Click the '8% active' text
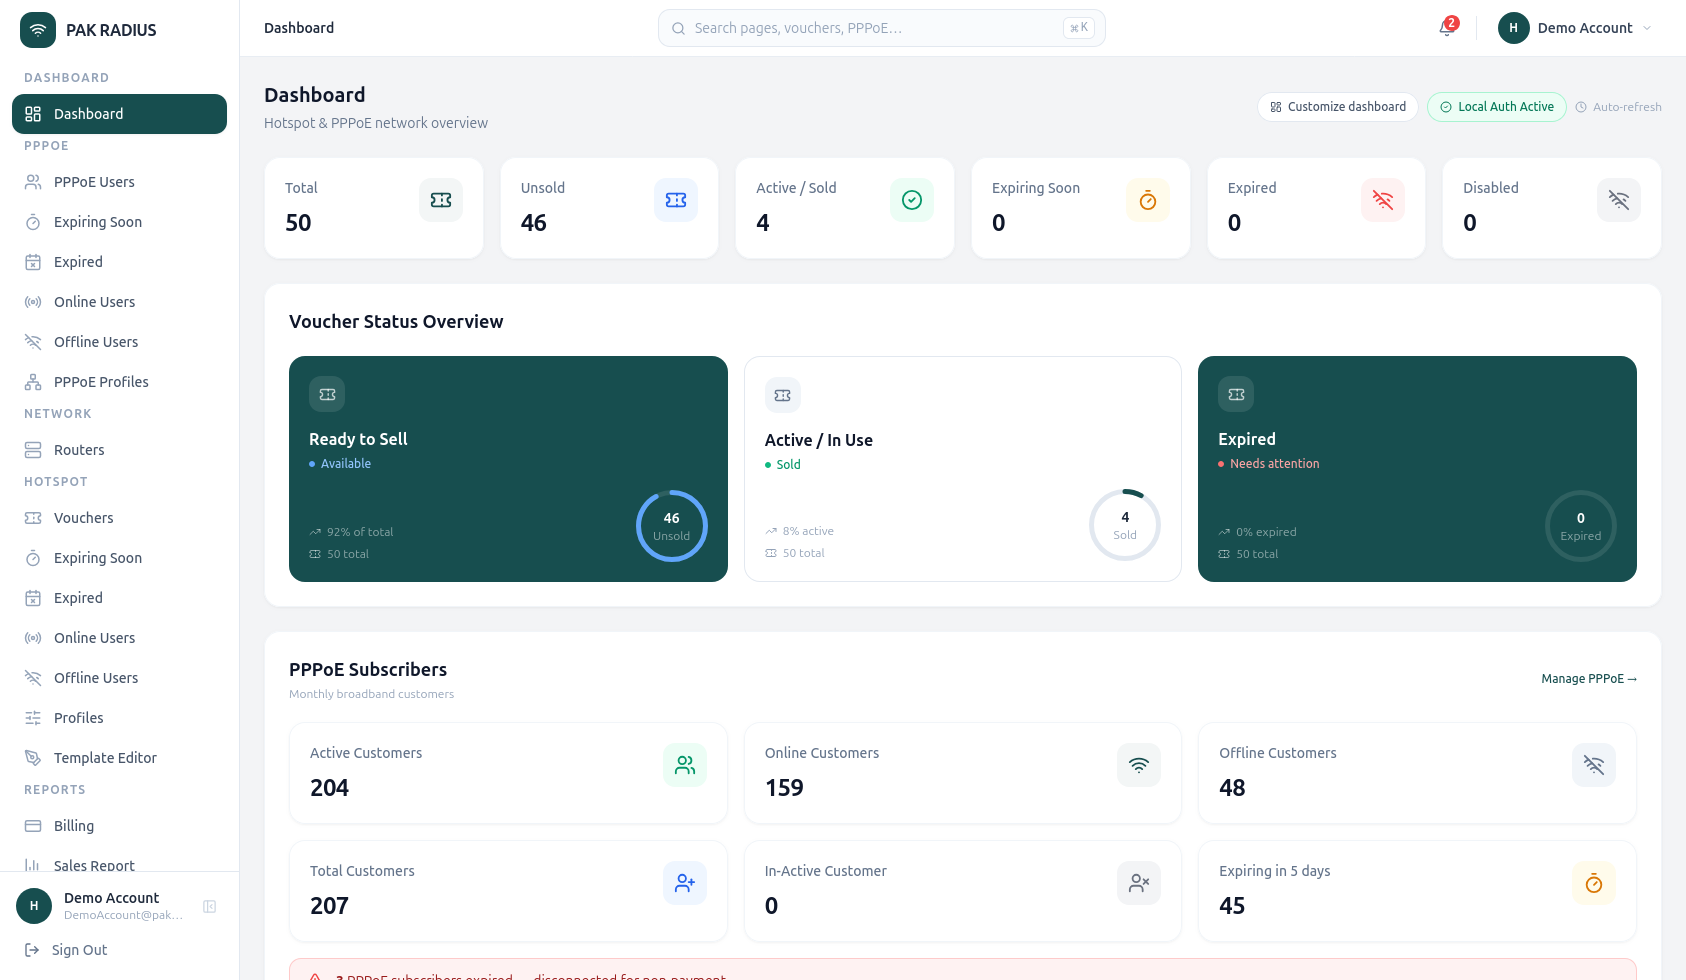1686x980 pixels. (808, 531)
